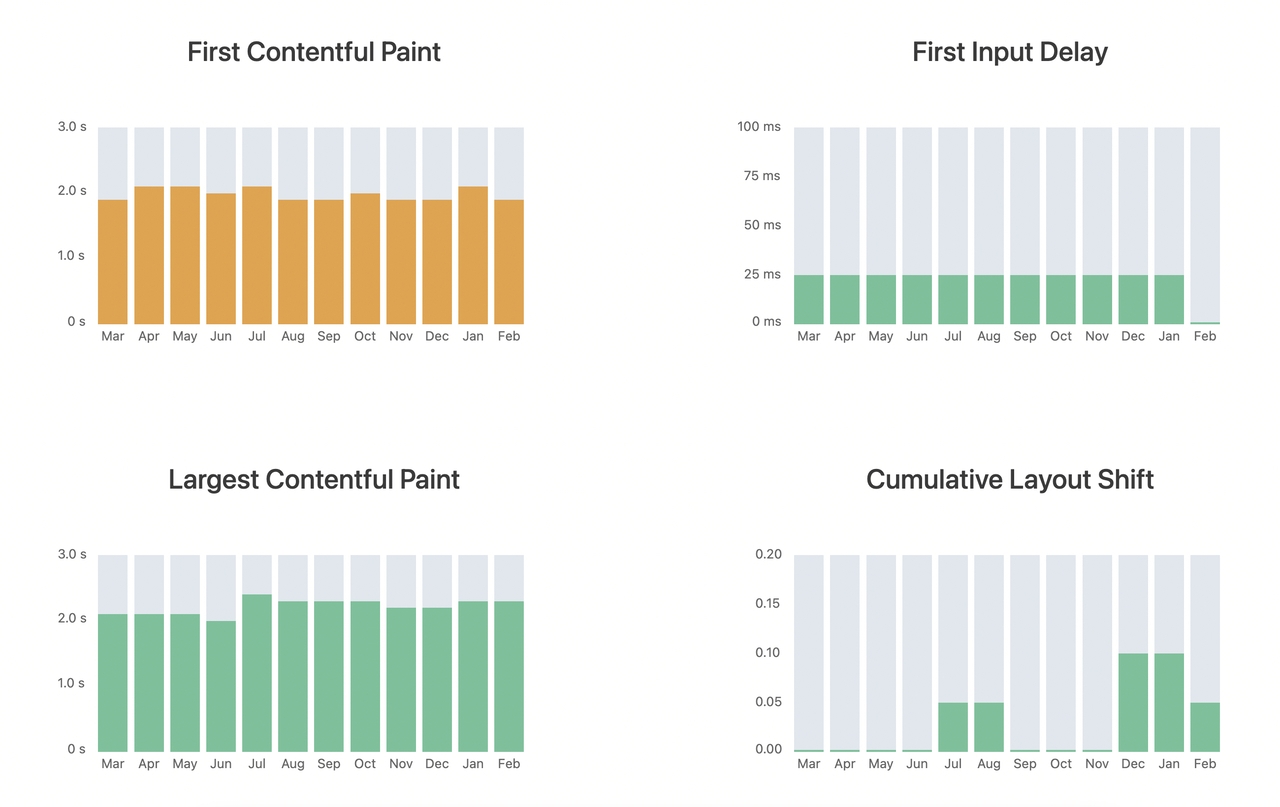Image resolution: width=1280 pixels, height=807 pixels.
Task: Click December's green bar in Cumulative Layout Shift
Action: [x=1133, y=702]
